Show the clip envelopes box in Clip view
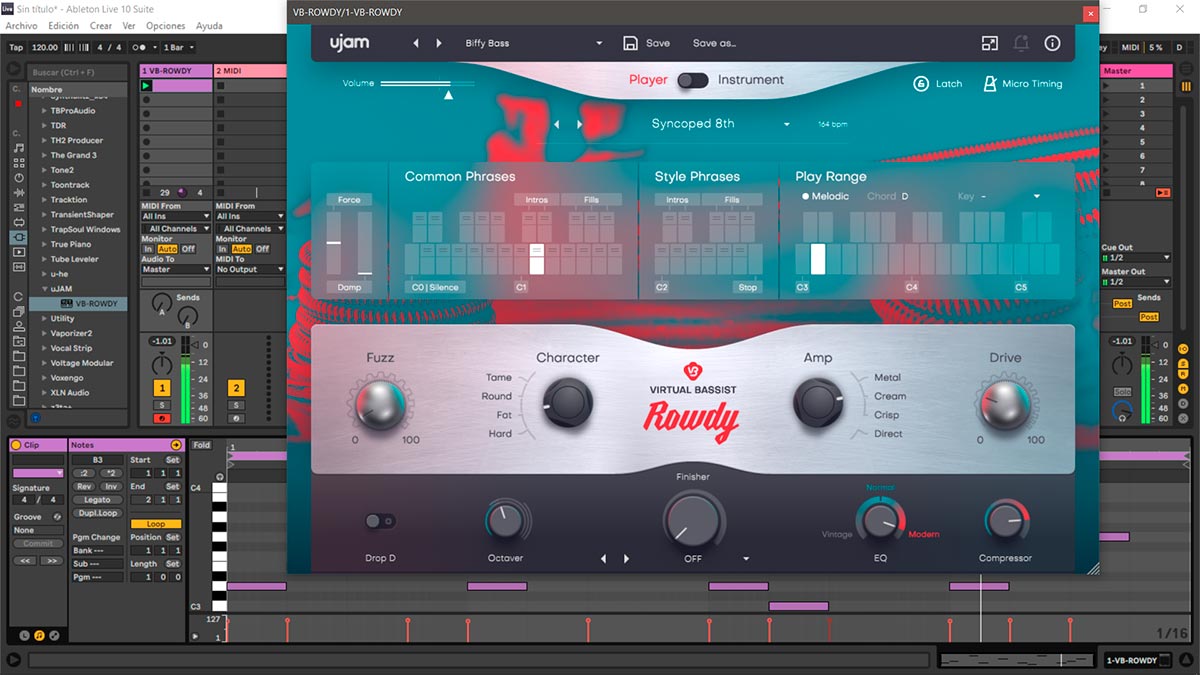 53,636
